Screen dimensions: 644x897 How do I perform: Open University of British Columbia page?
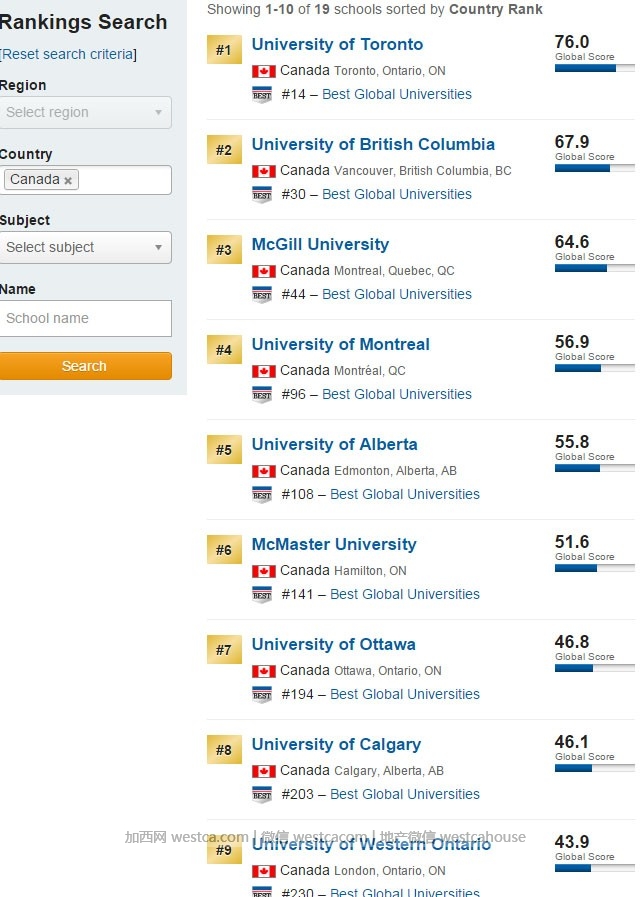tap(373, 144)
